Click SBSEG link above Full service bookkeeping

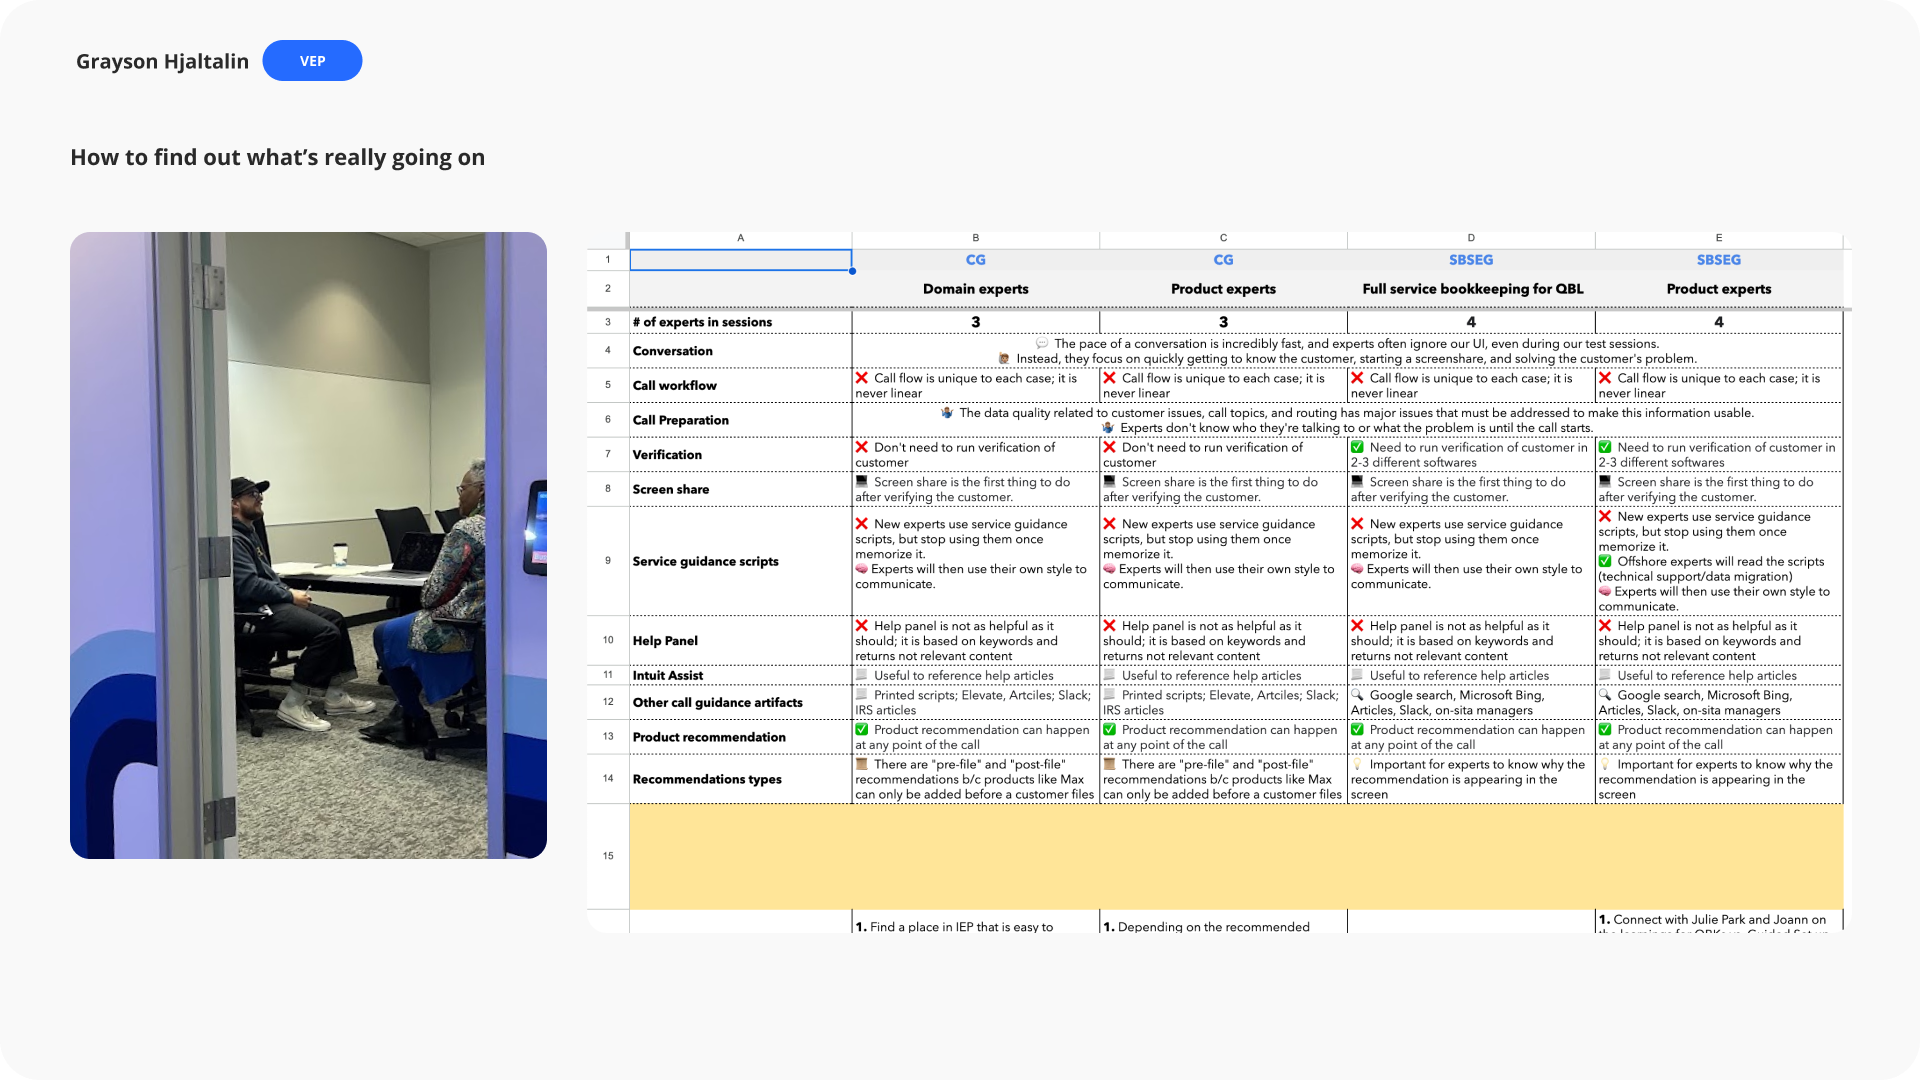[x=1470, y=260]
